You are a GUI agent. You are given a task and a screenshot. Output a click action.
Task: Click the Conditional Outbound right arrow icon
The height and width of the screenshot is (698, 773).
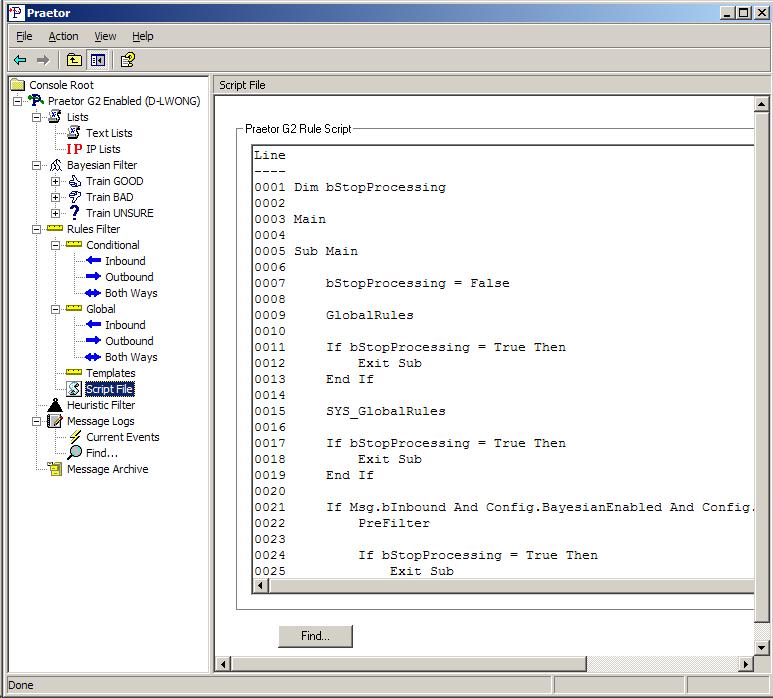pos(93,276)
